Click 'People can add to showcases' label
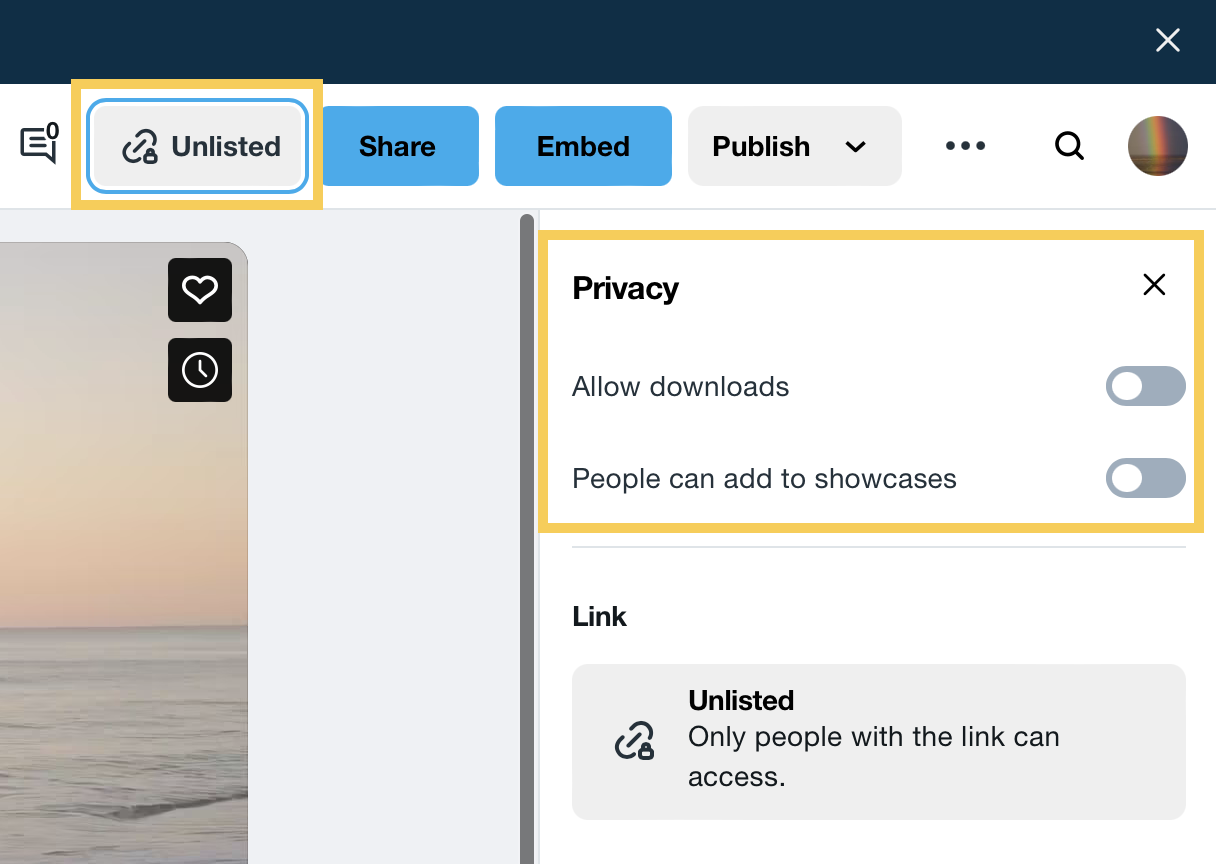Image resolution: width=1216 pixels, height=864 pixels. tap(764, 479)
